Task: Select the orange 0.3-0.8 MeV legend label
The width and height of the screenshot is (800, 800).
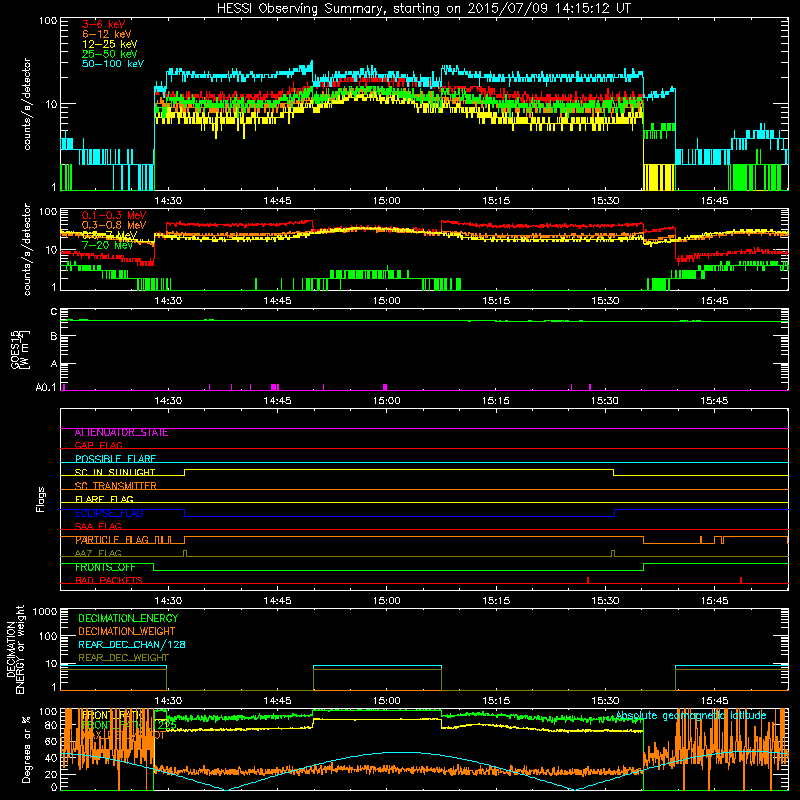Action: (x=114, y=225)
